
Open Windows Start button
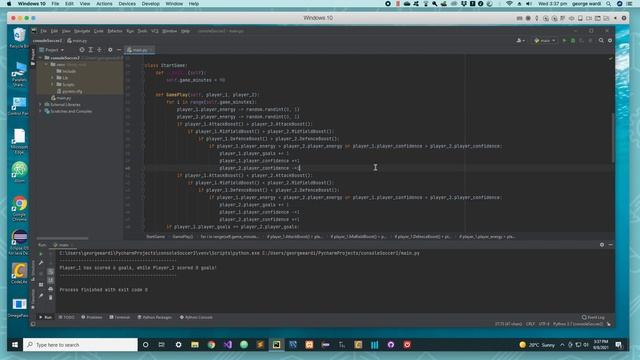pos(15,345)
